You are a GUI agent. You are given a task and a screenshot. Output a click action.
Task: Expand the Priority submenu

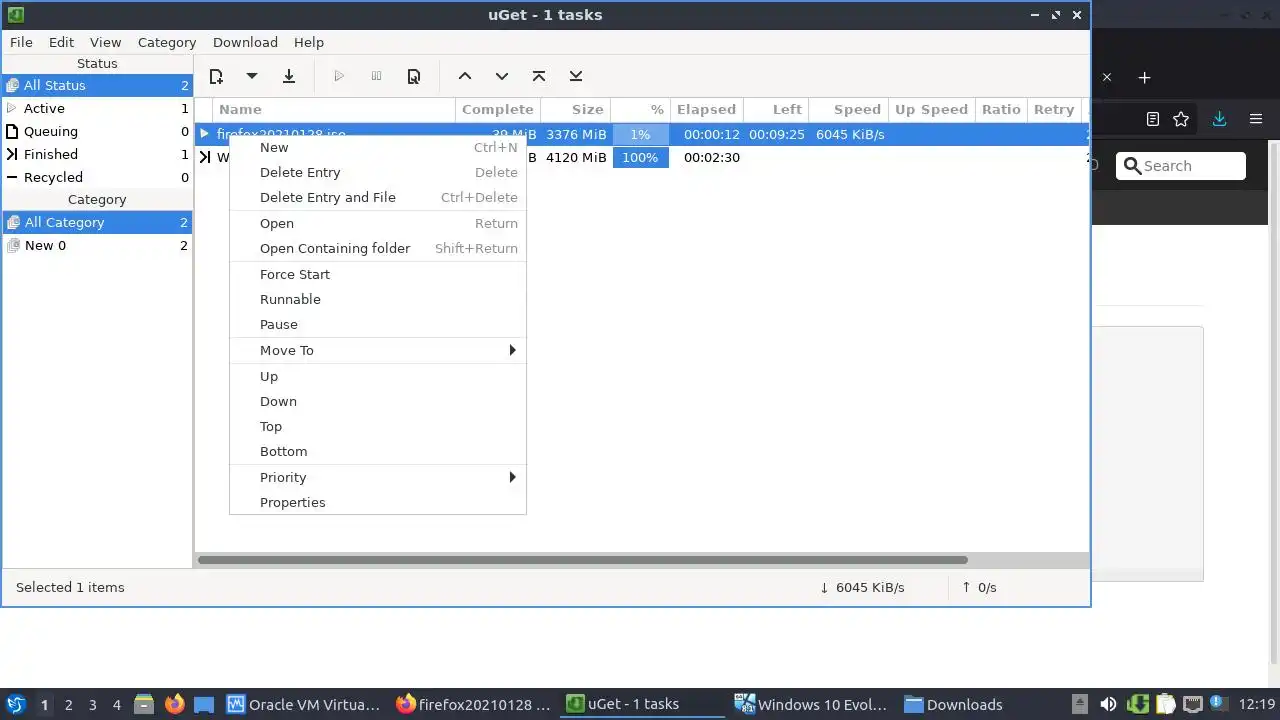(x=378, y=477)
